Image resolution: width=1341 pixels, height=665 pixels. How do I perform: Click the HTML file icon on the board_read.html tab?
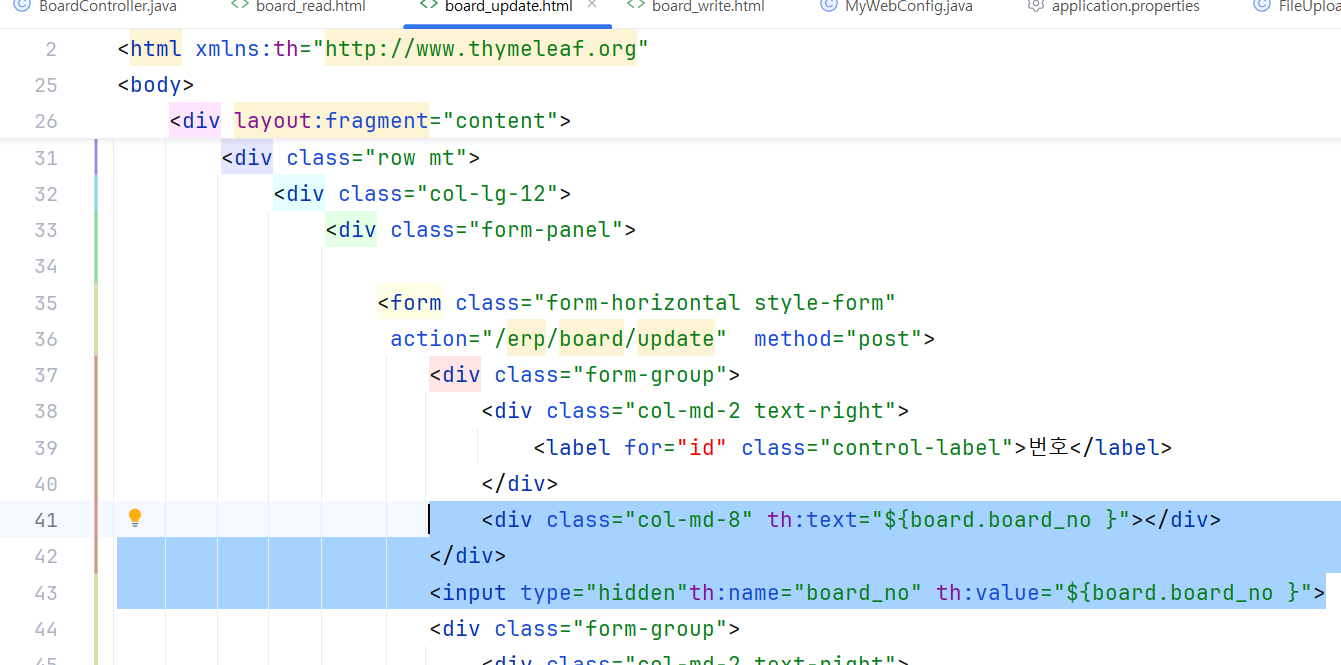coord(240,6)
